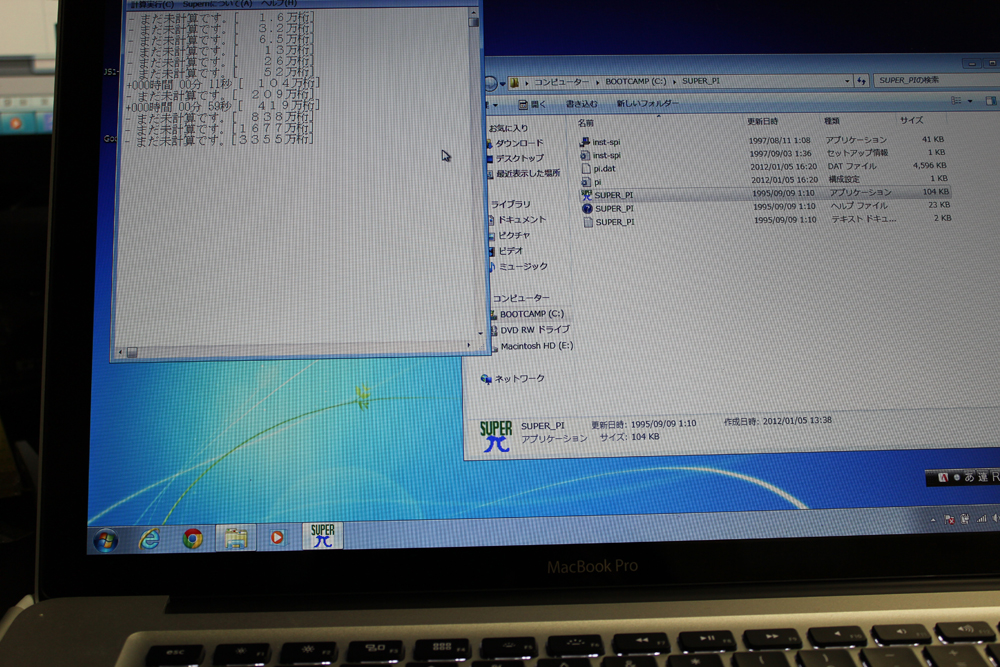This screenshot has width=1000, height=667.
Task: Click the 開く toolbar button
Action: click(x=532, y=104)
